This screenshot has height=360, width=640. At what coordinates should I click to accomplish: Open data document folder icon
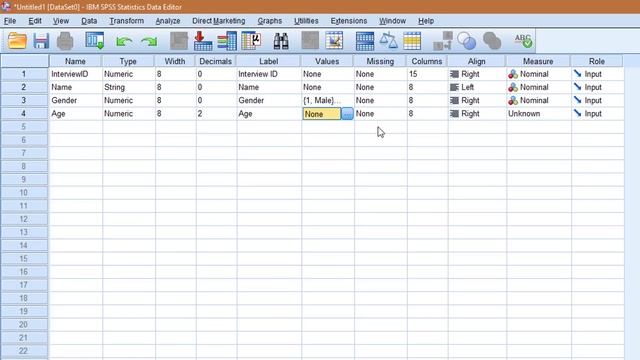pos(17,41)
